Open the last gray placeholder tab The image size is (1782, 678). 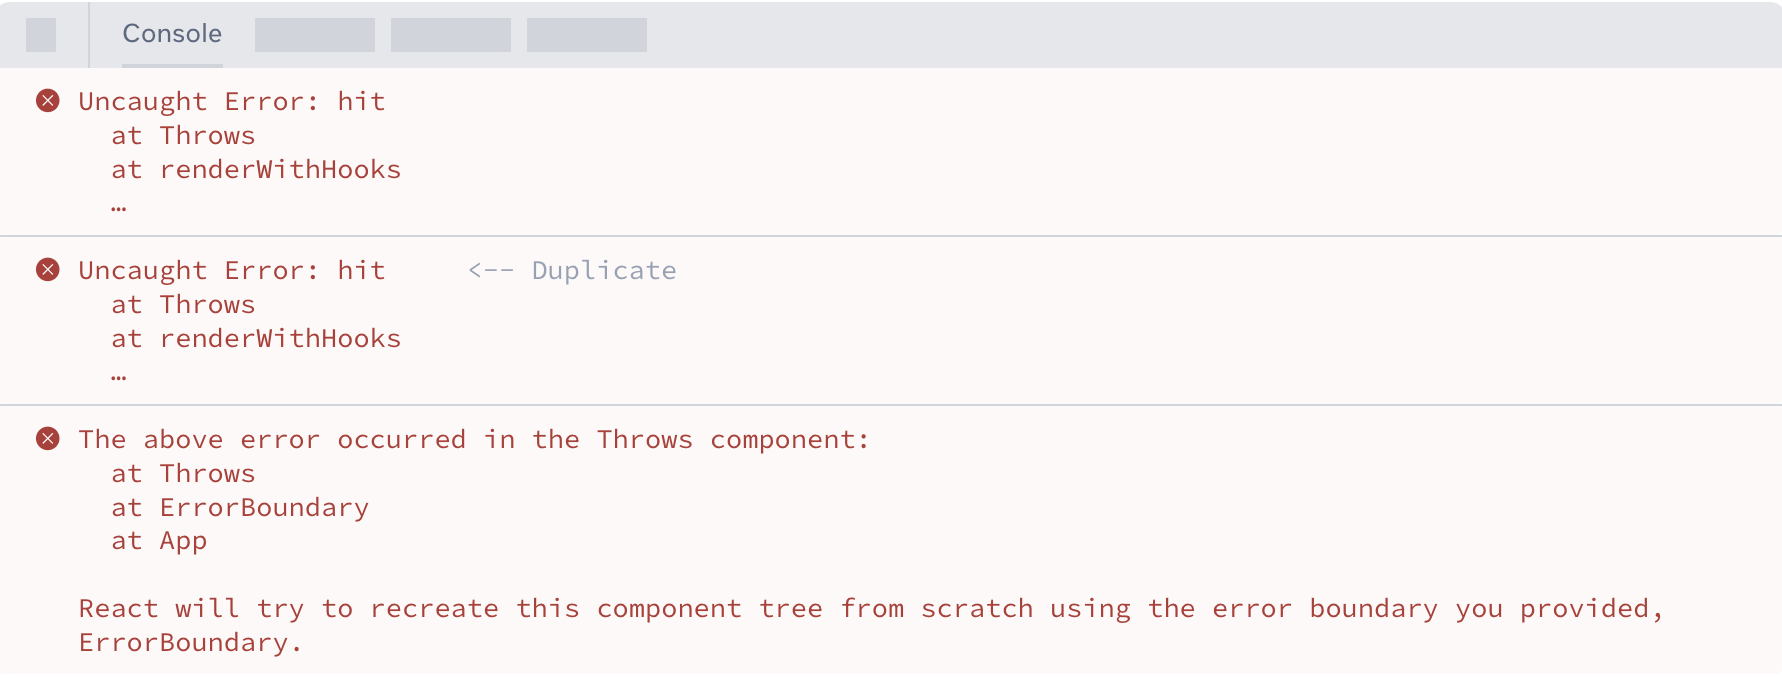click(587, 35)
